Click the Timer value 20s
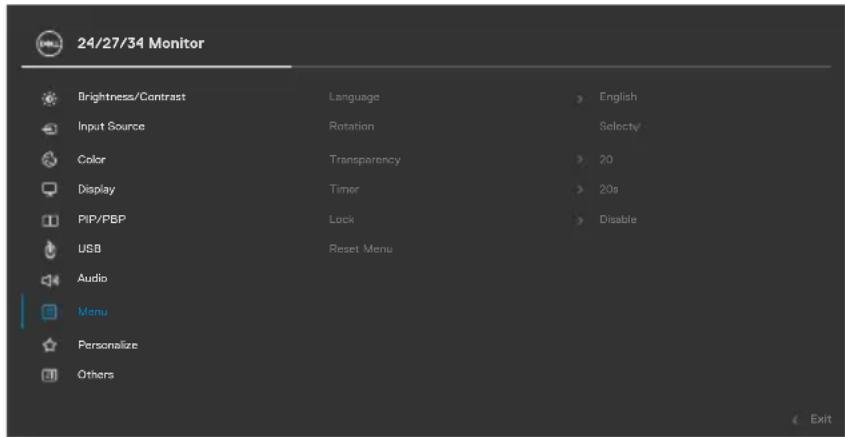 [608, 190]
